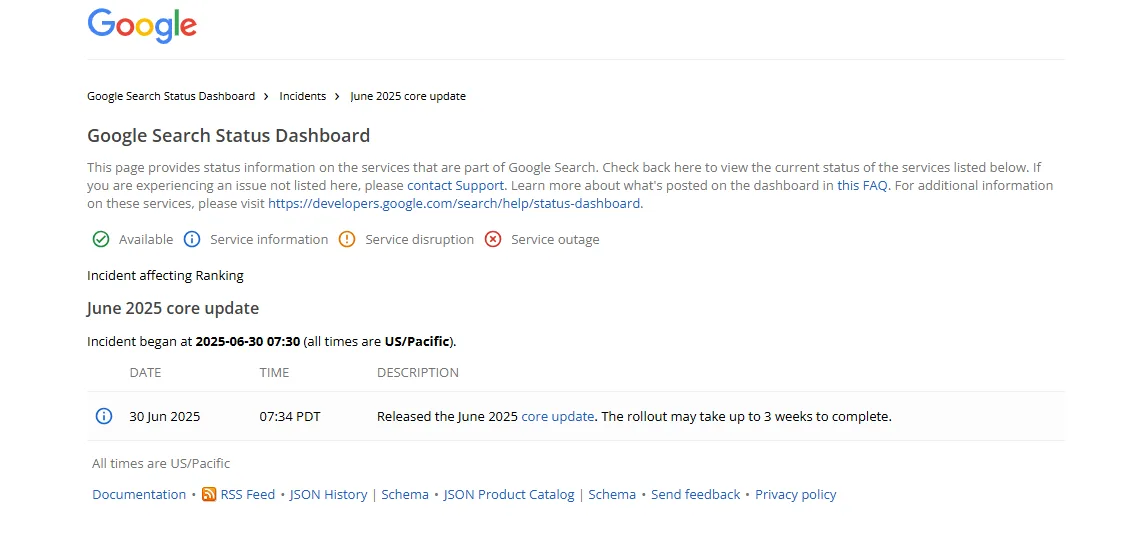1139x552 pixels.
Task: Click the chevron after Google Search Status Dashboard
Action: point(267,96)
